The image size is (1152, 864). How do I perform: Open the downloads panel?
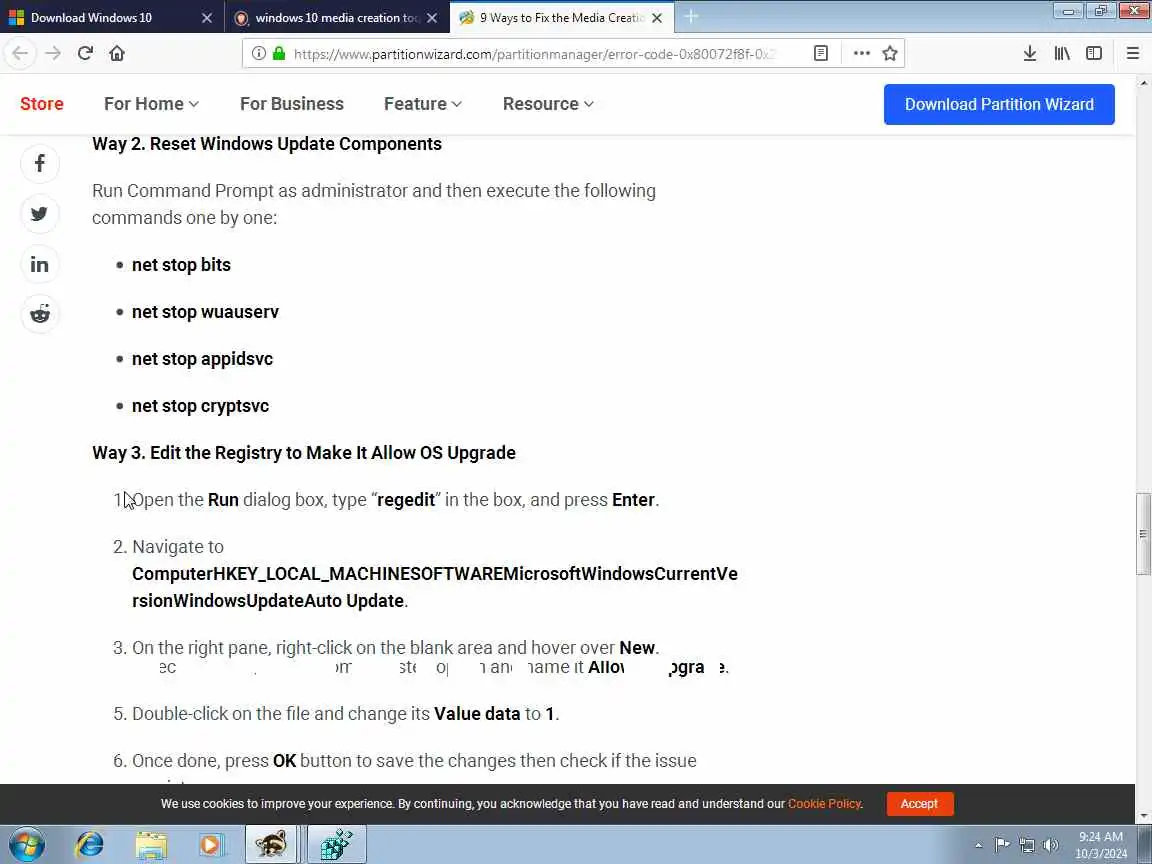tap(1030, 53)
